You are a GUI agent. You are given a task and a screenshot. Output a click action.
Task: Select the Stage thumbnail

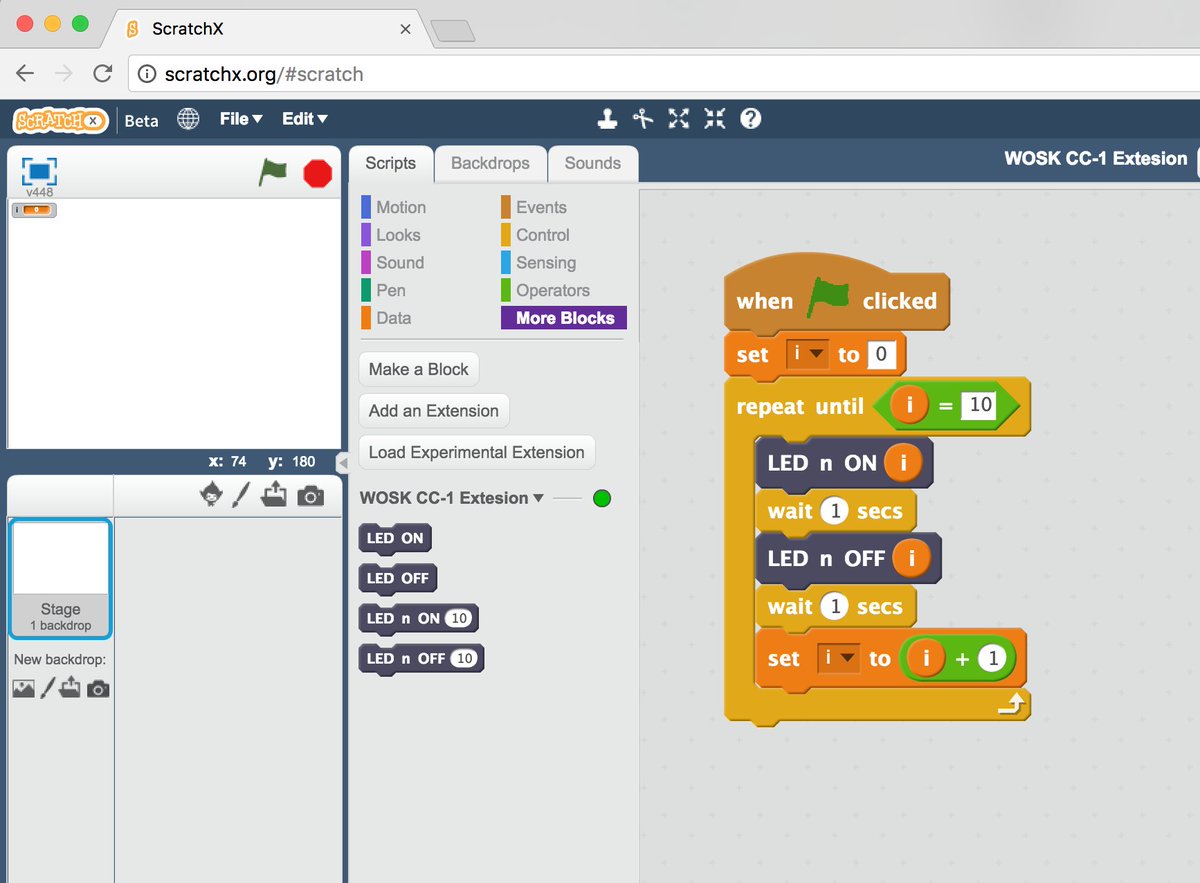coord(60,578)
